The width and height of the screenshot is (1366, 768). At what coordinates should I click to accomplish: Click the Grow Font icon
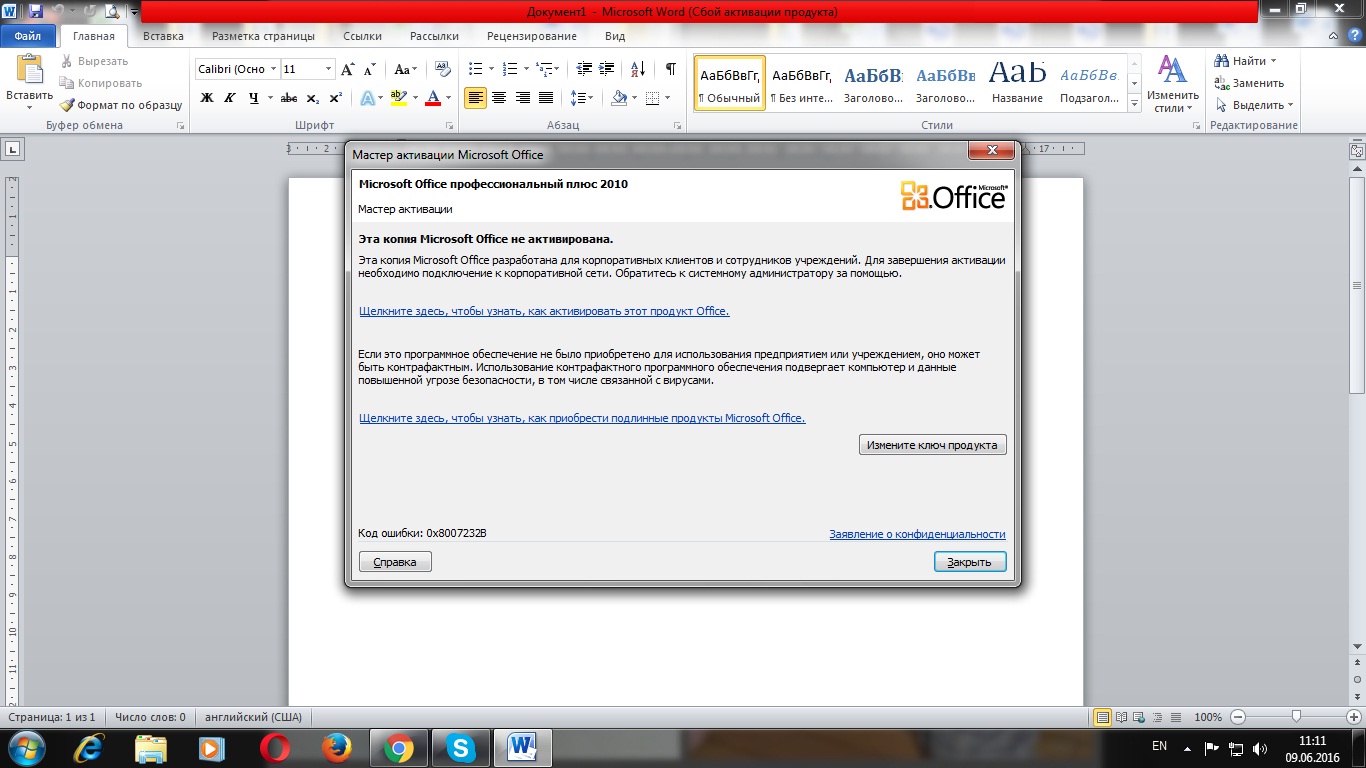pyautogui.click(x=347, y=69)
